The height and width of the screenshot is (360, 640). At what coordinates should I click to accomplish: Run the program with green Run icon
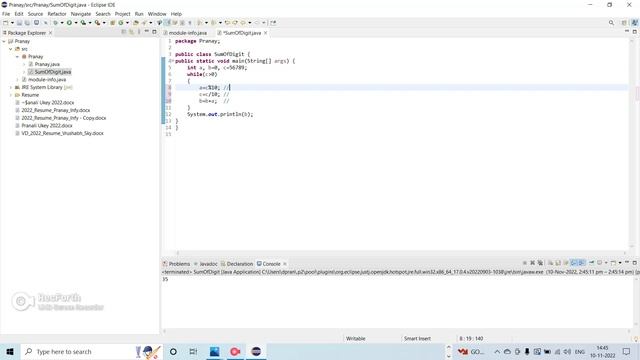point(69,23)
